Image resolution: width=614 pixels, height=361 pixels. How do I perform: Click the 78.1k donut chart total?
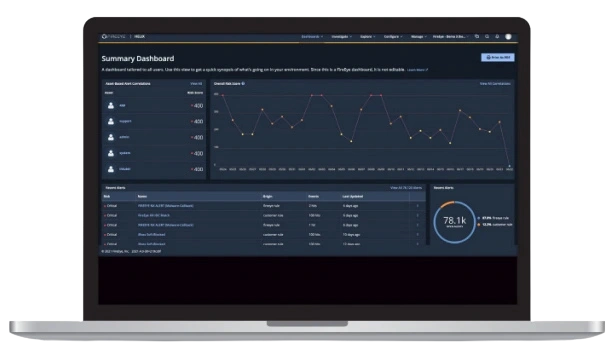point(455,221)
